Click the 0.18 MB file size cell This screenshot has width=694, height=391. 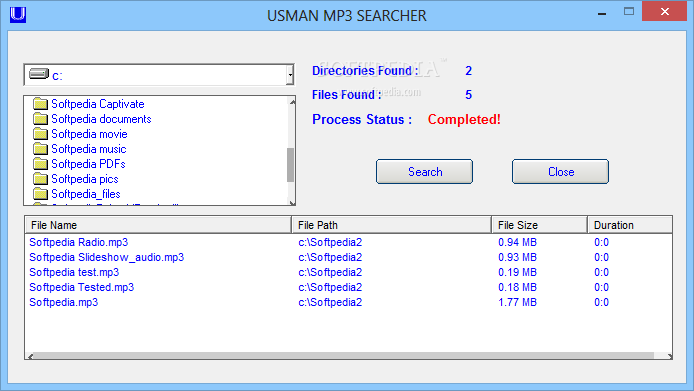517,287
